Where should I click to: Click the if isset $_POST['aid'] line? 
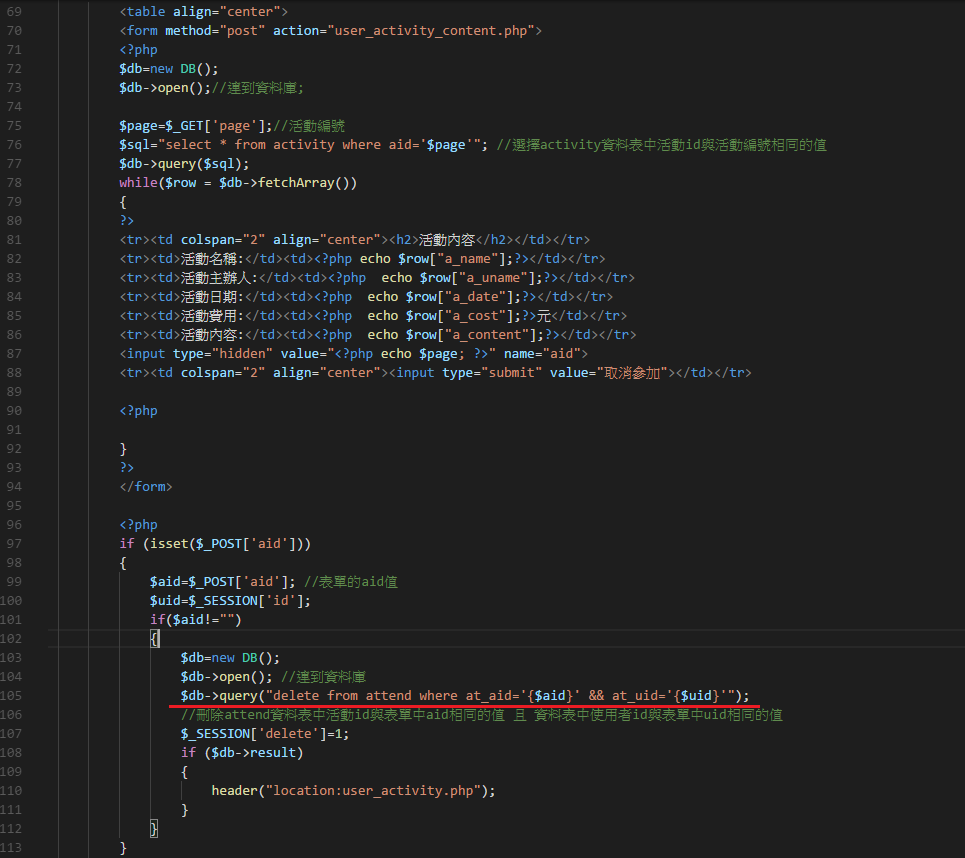tap(215, 544)
